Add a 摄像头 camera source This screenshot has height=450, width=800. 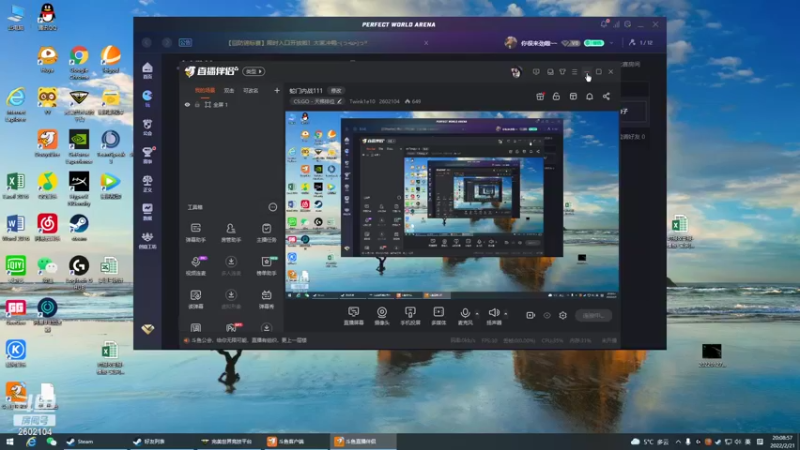tap(382, 316)
